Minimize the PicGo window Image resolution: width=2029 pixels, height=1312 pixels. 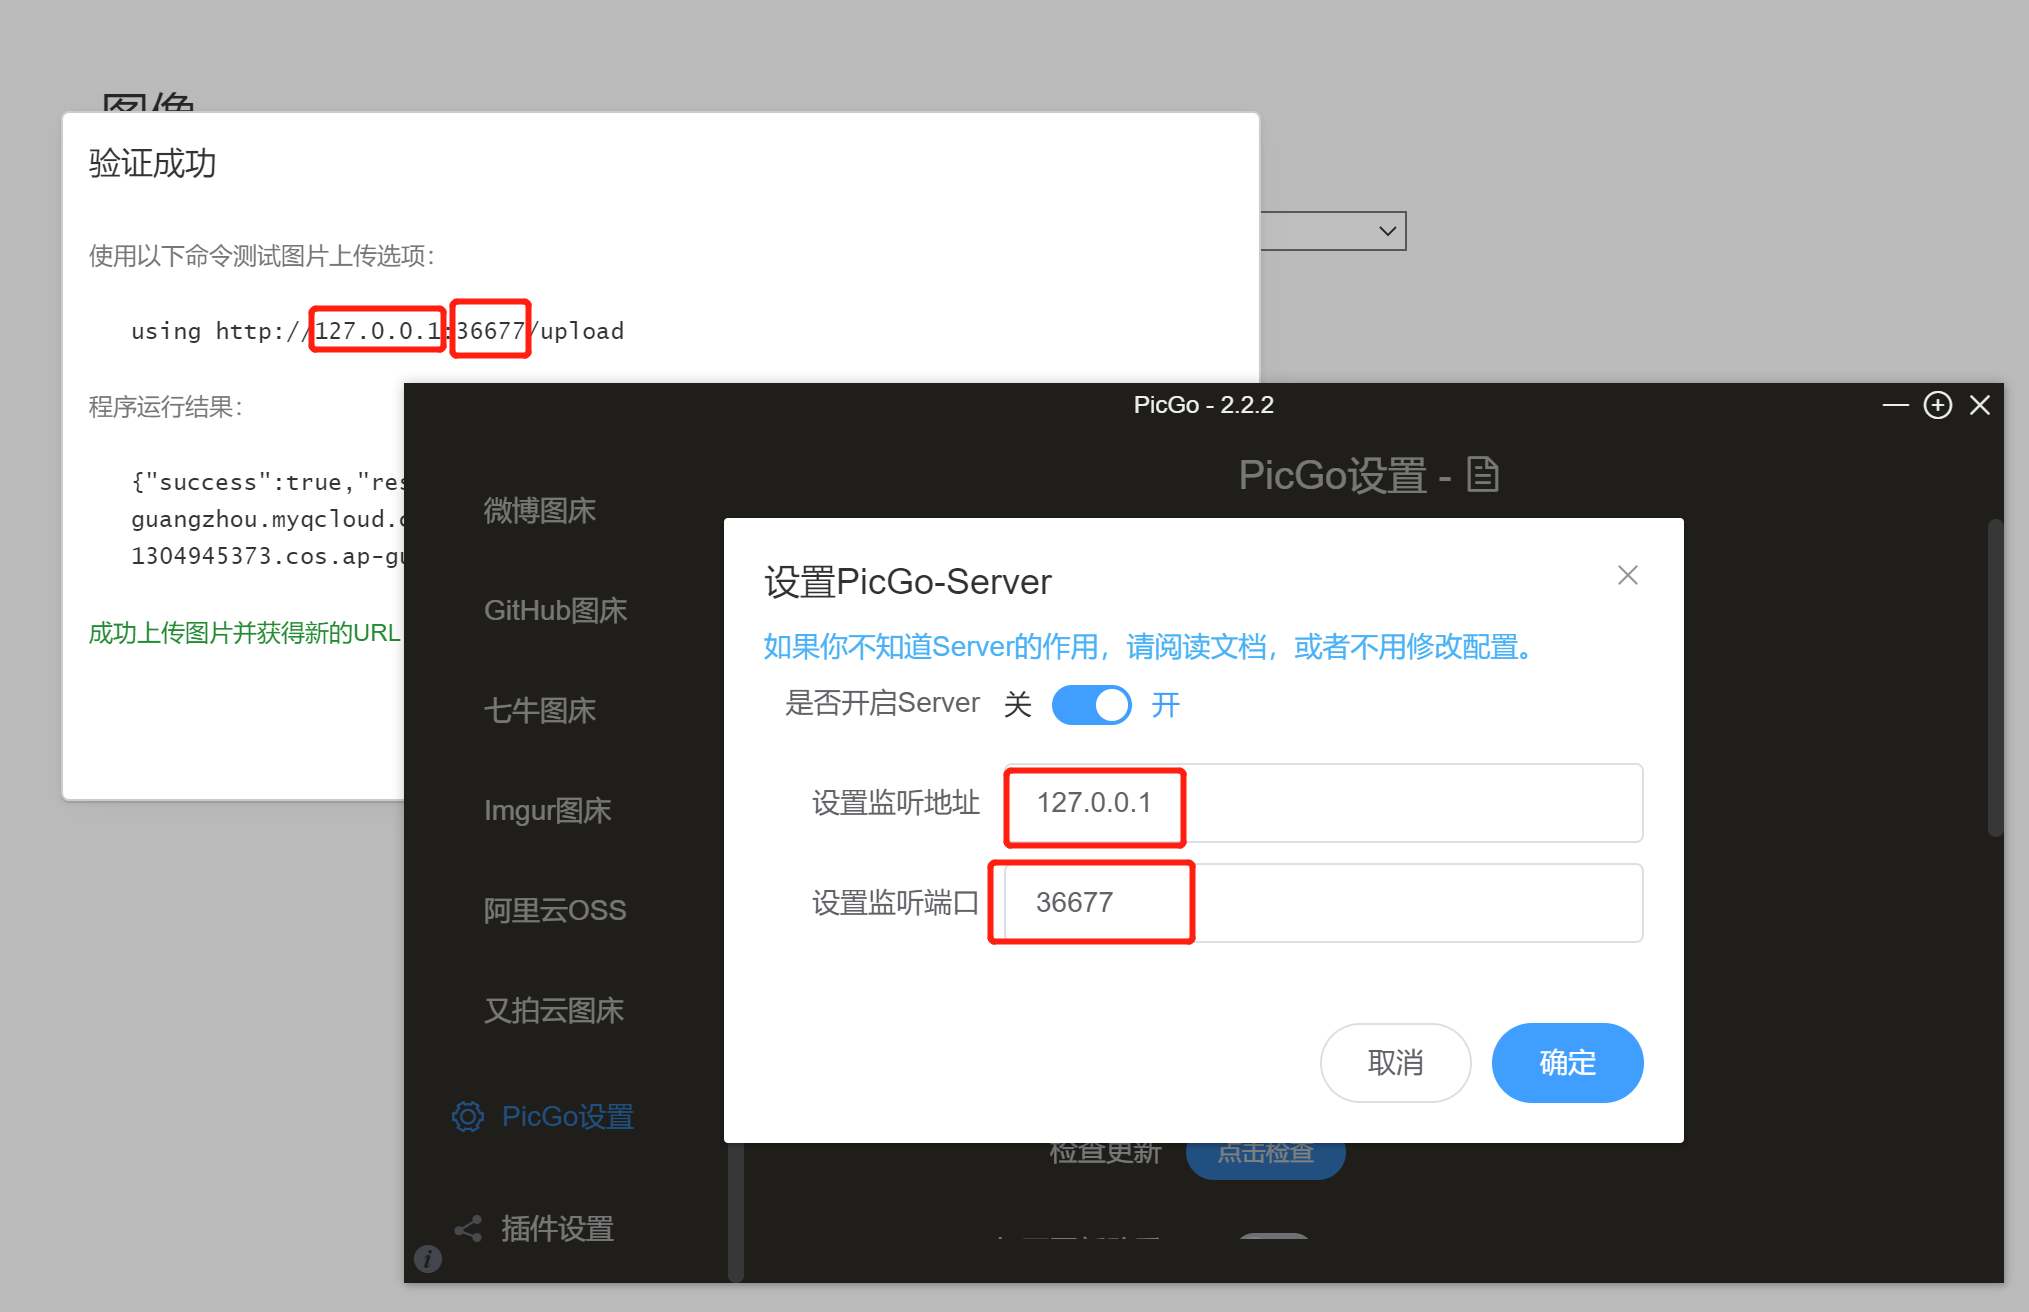coord(1895,405)
